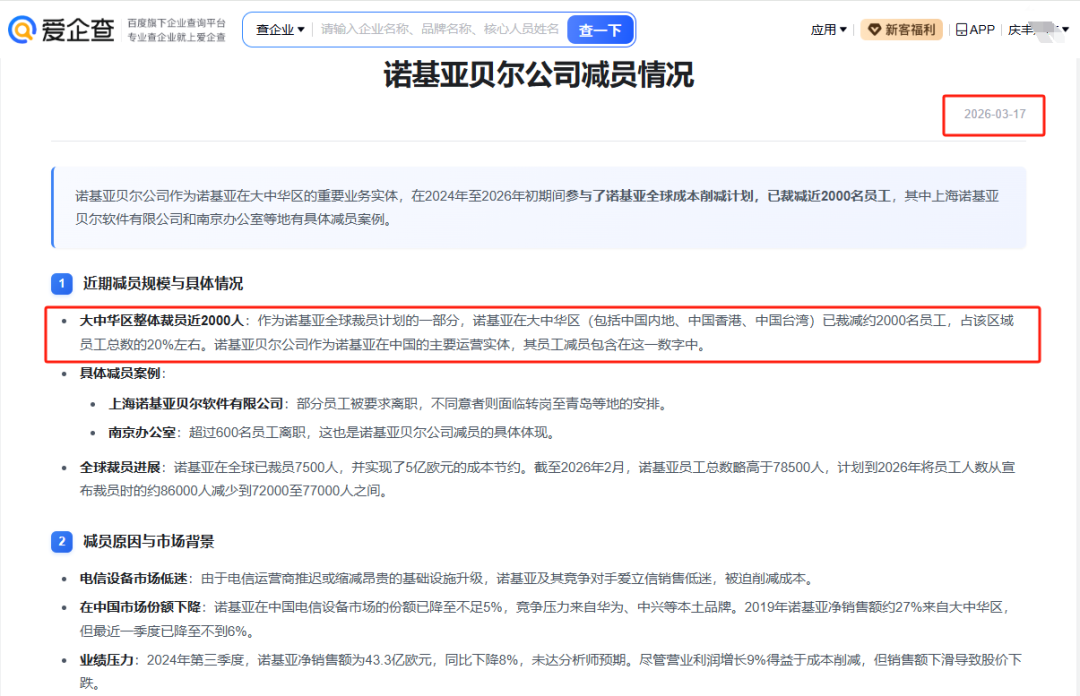Click 上海诺基亚贝尔软件有限公司 entry

click(196, 404)
